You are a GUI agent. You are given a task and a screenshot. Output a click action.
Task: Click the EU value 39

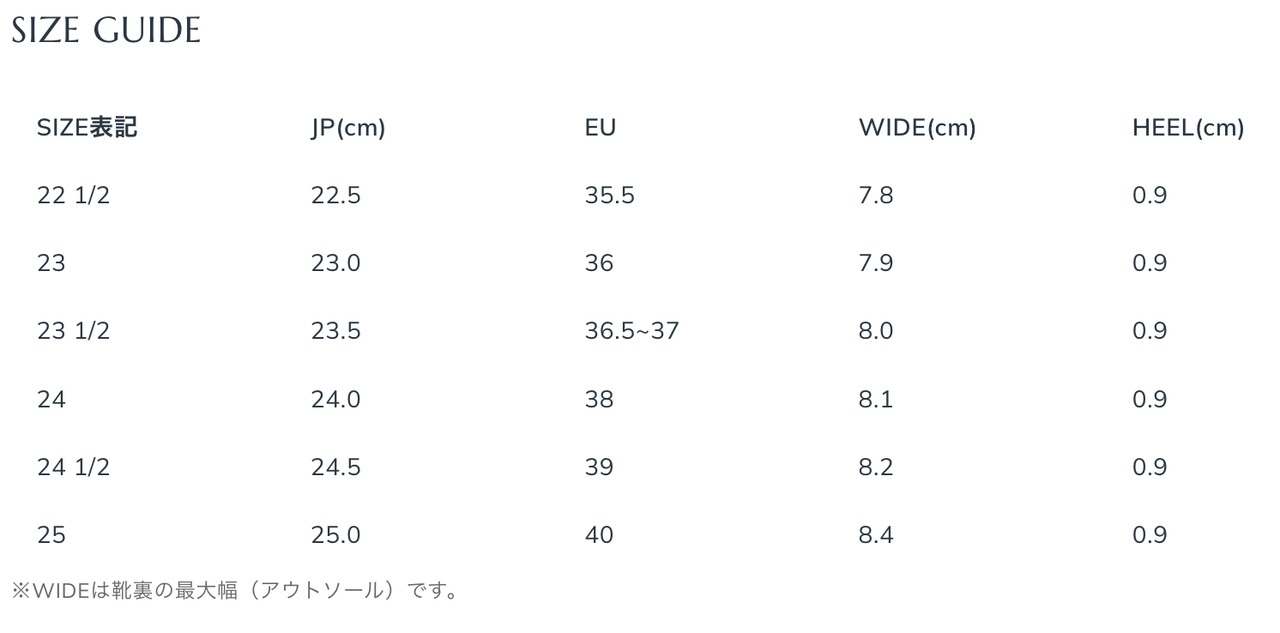point(599,467)
